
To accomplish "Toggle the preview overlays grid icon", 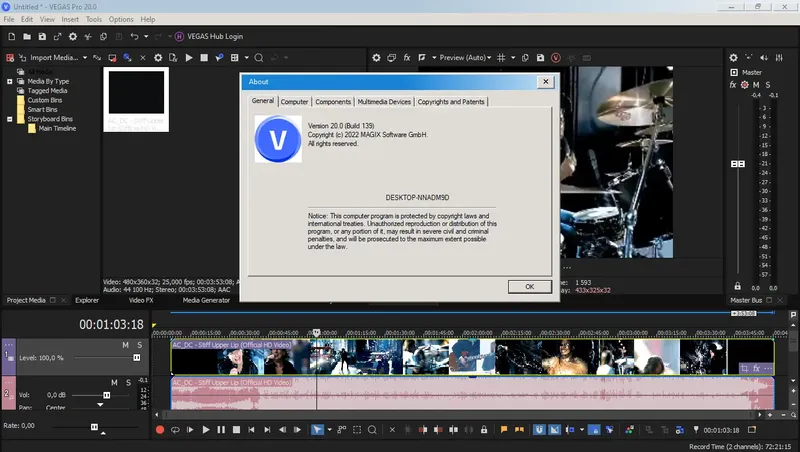I will [502, 58].
